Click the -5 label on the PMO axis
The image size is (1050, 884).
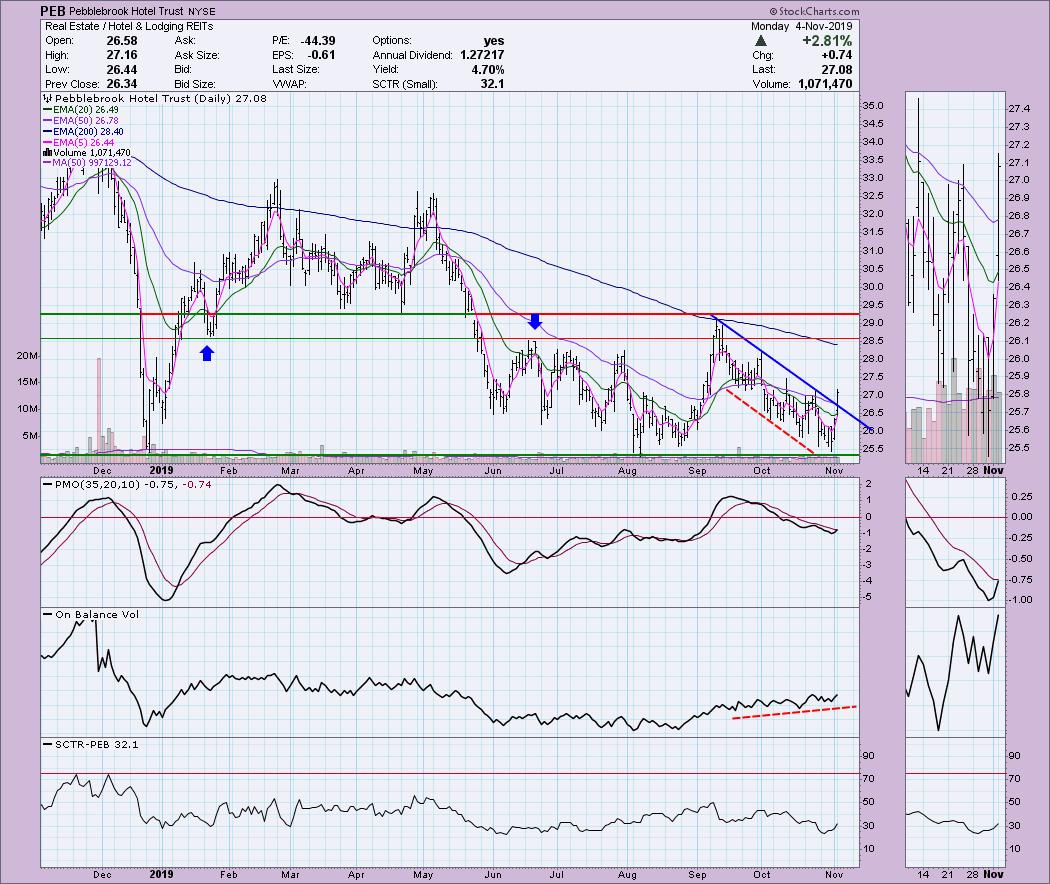pyautogui.click(x=869, y=597)
